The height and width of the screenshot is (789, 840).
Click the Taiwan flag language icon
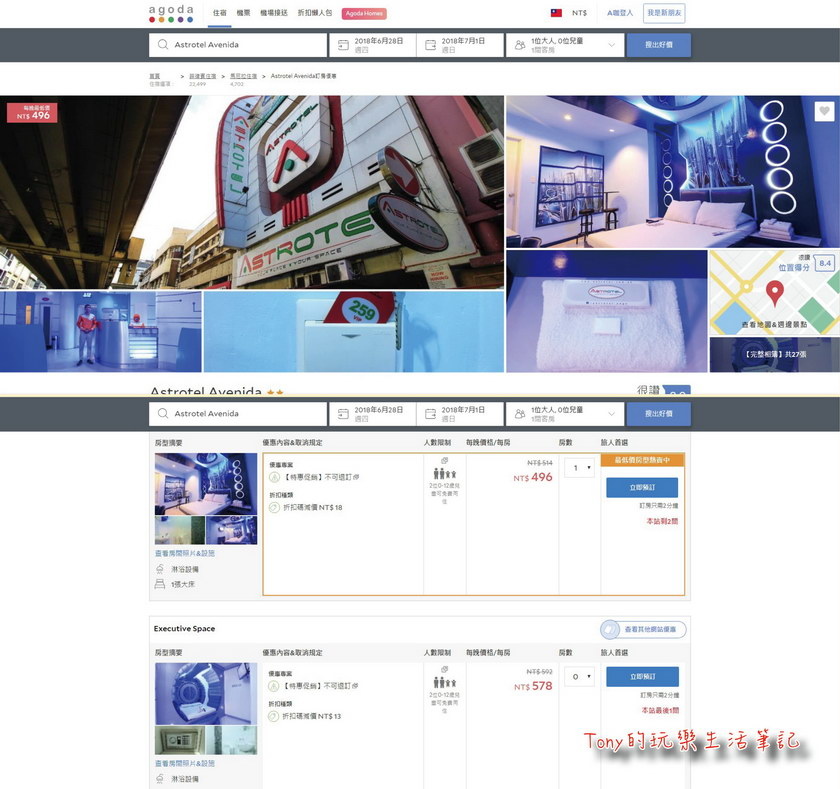pos(556,13)
